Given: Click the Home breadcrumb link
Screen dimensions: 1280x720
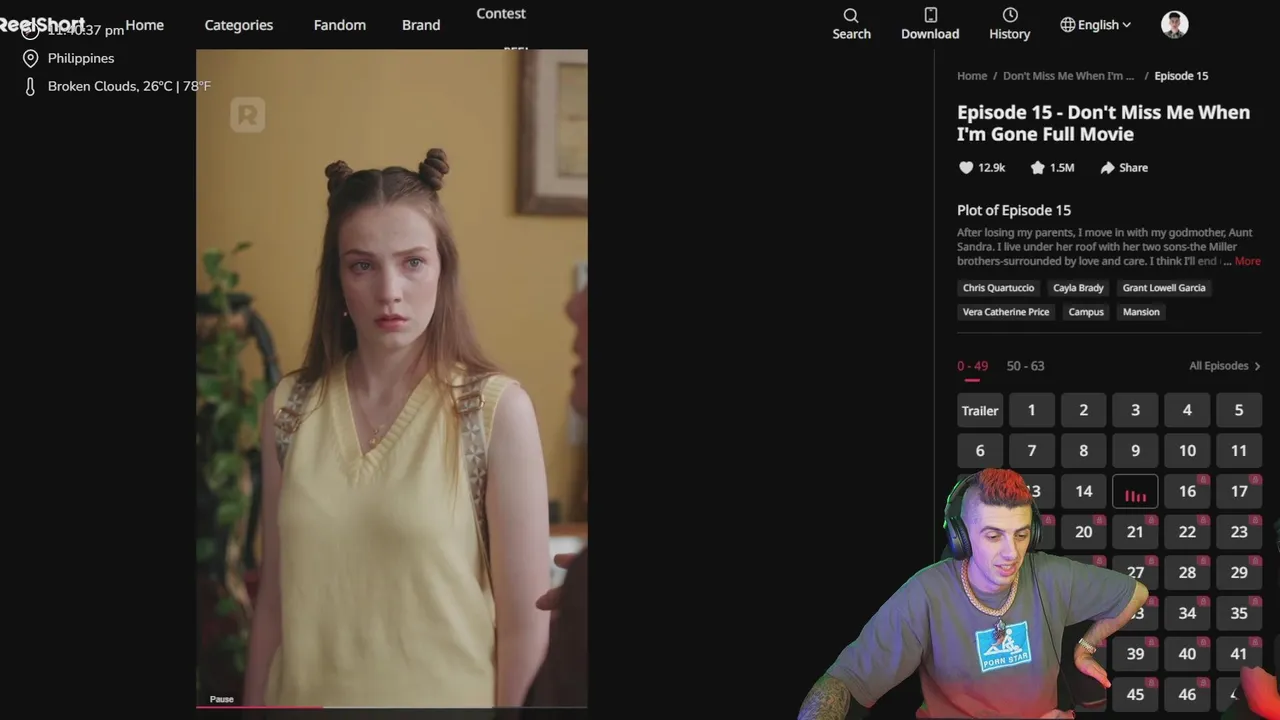Looking at the screenshot, I should pos(972,76).
